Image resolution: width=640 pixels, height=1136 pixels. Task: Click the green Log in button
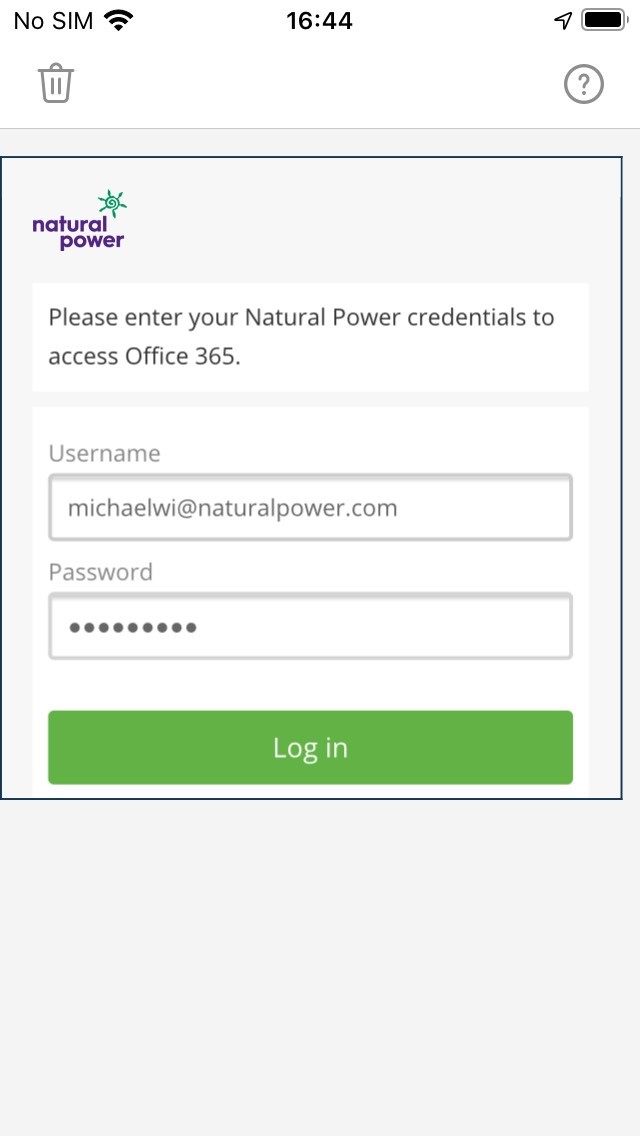click(x=310, y=747)
